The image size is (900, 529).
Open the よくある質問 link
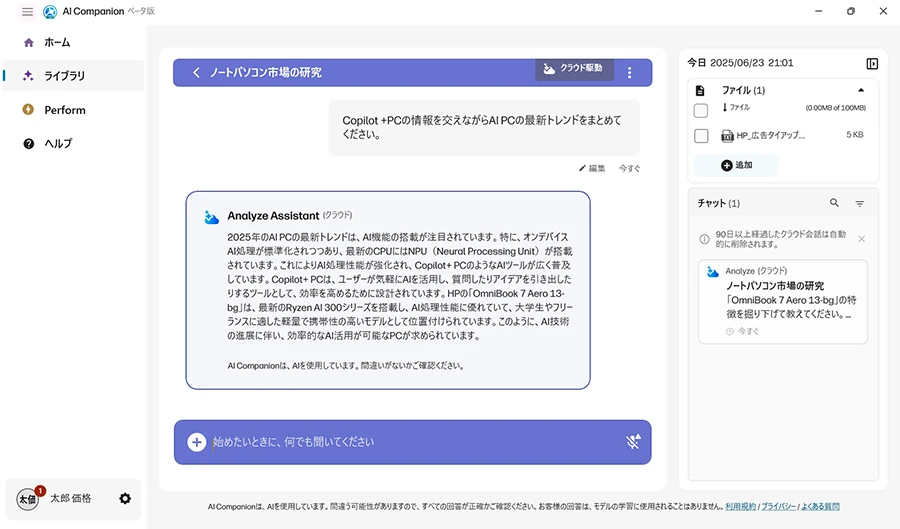point(820,507)
